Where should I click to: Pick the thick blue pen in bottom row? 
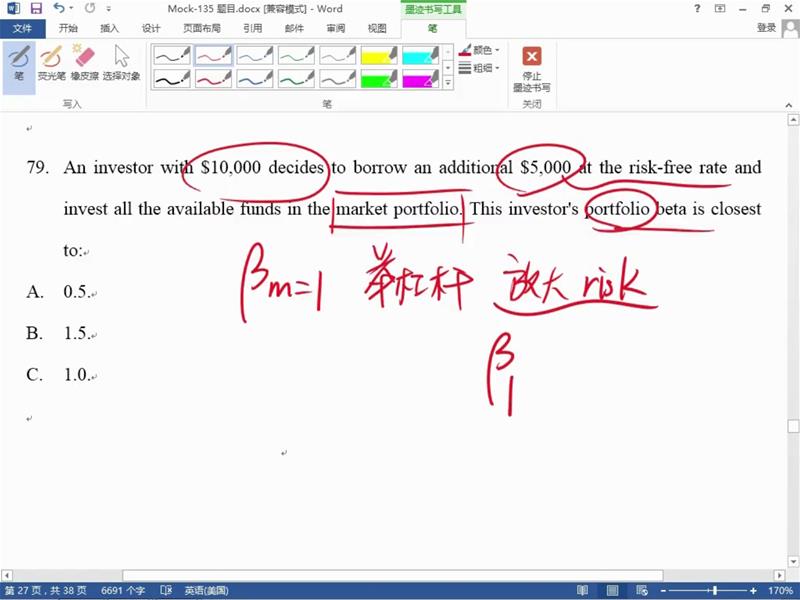[255, 79]
